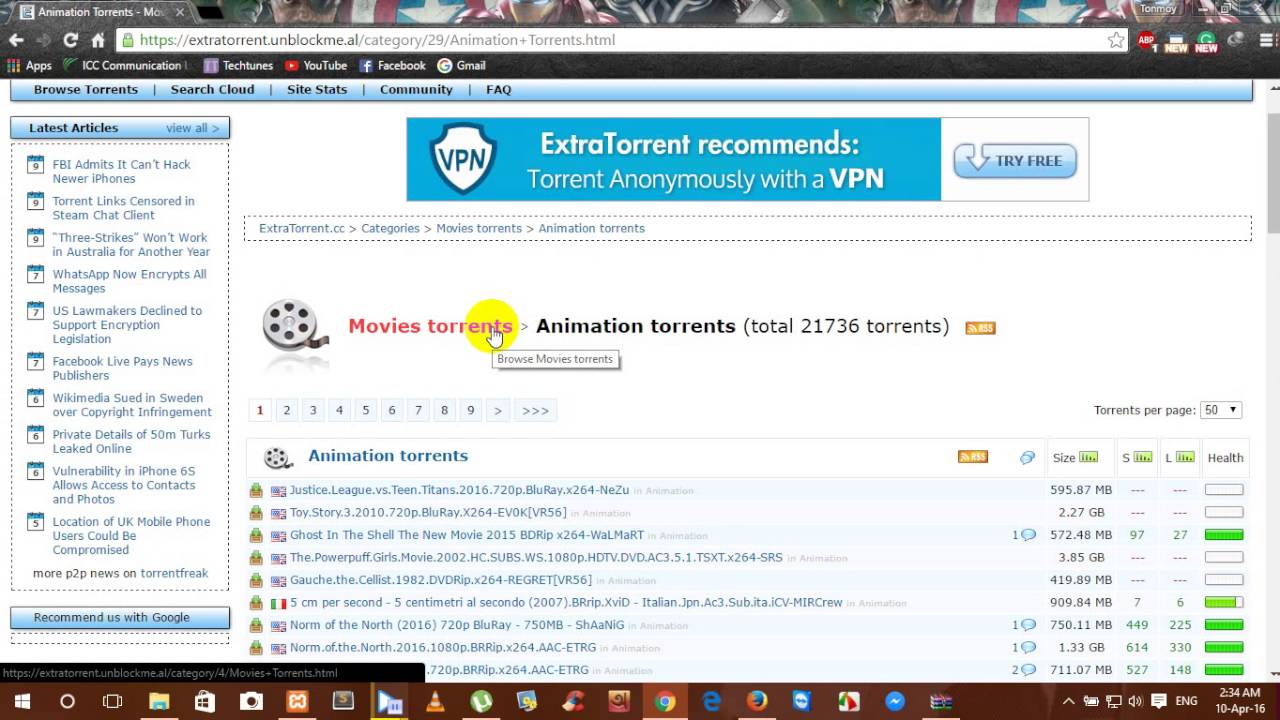Open Movies torrents heading link

pyautogui.click(x=430, y=326)
